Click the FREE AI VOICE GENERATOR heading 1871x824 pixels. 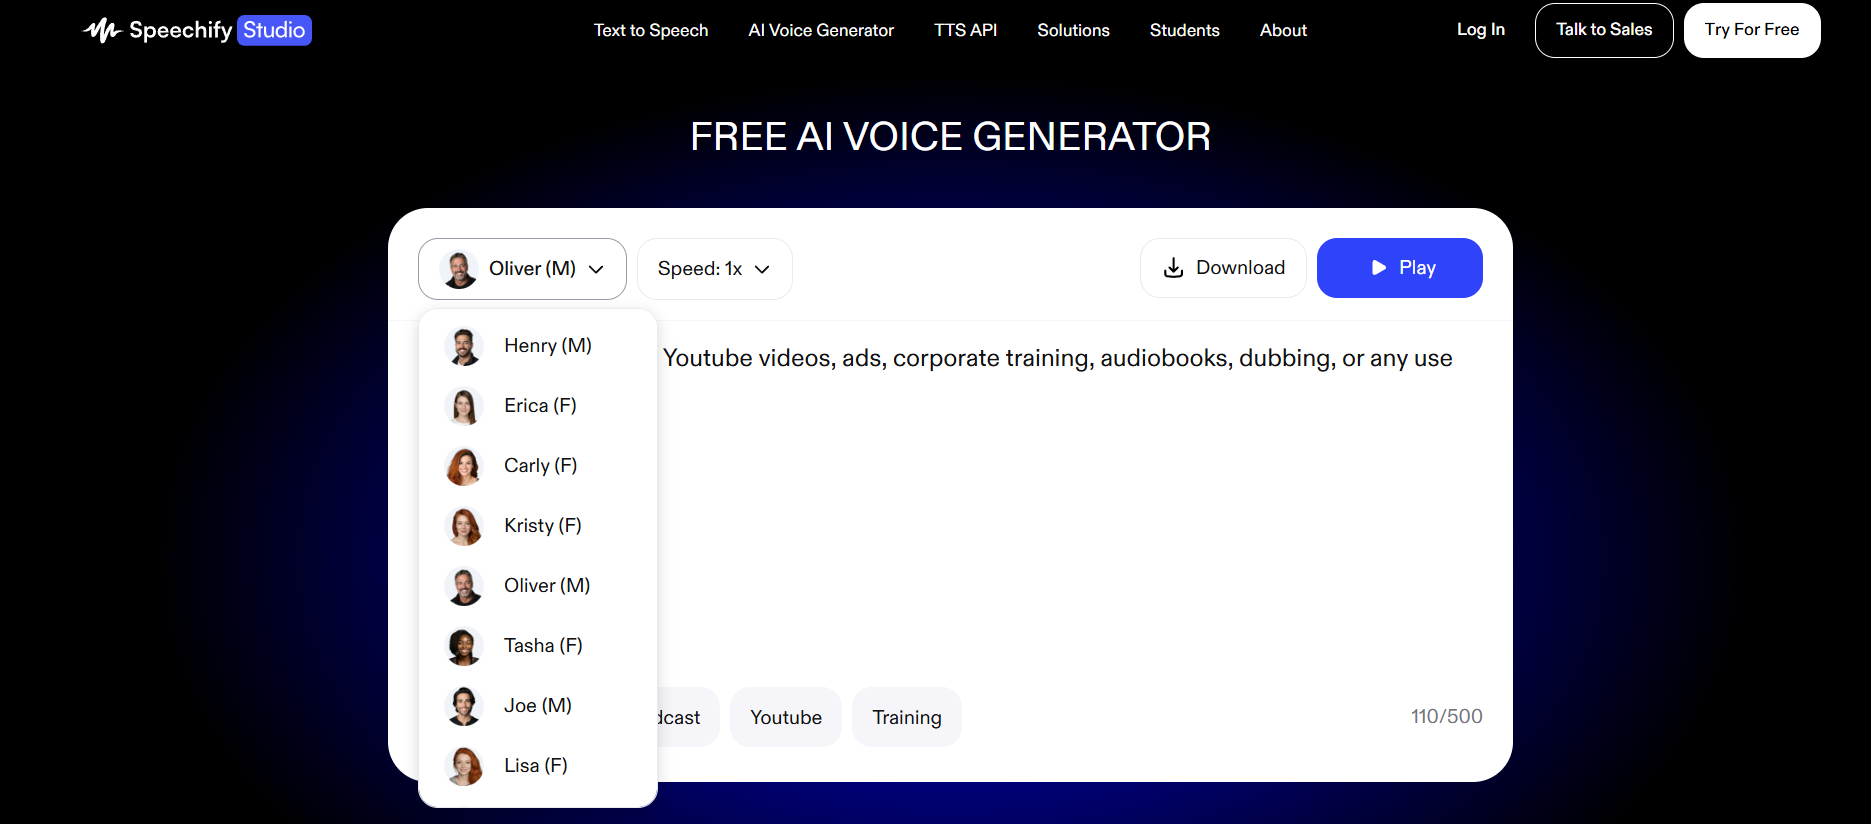(x=950, y=137)
